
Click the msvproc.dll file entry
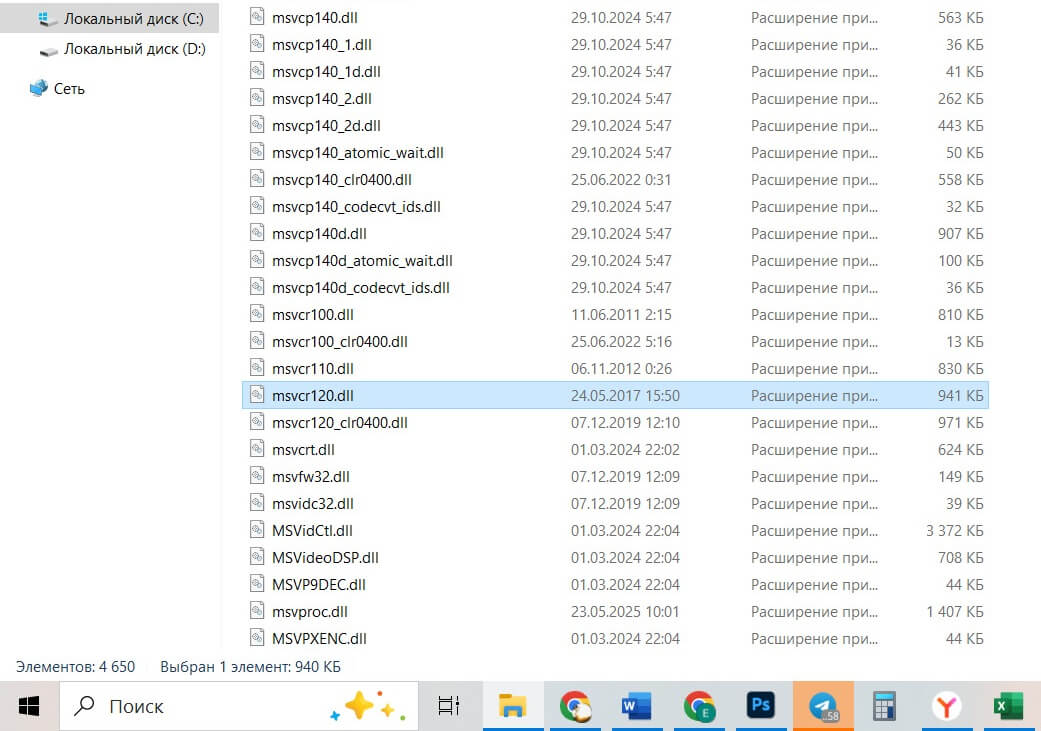coord(309,612)
